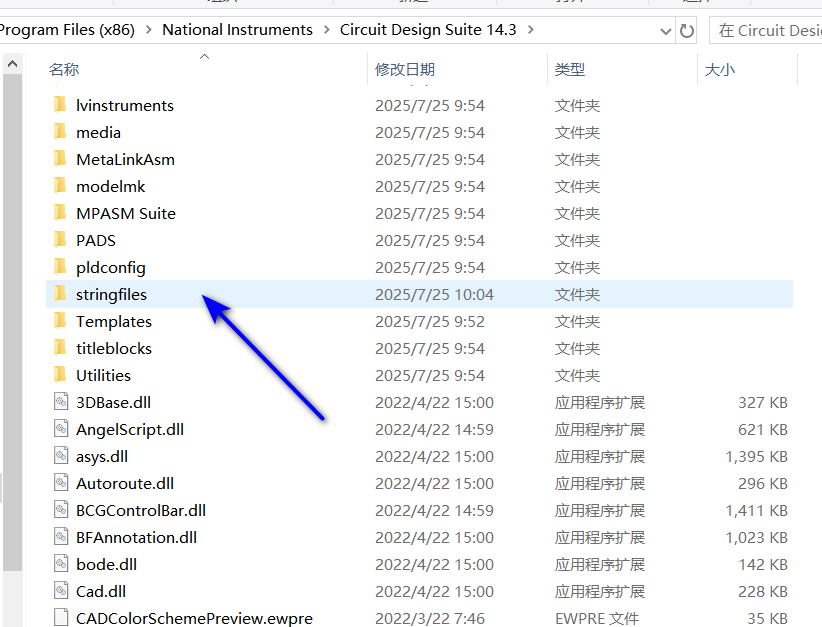Viewport: 822px width, 627px height.
Task: Click the search box for Circuit Design Suite
Action: click(x=765, y=30)
